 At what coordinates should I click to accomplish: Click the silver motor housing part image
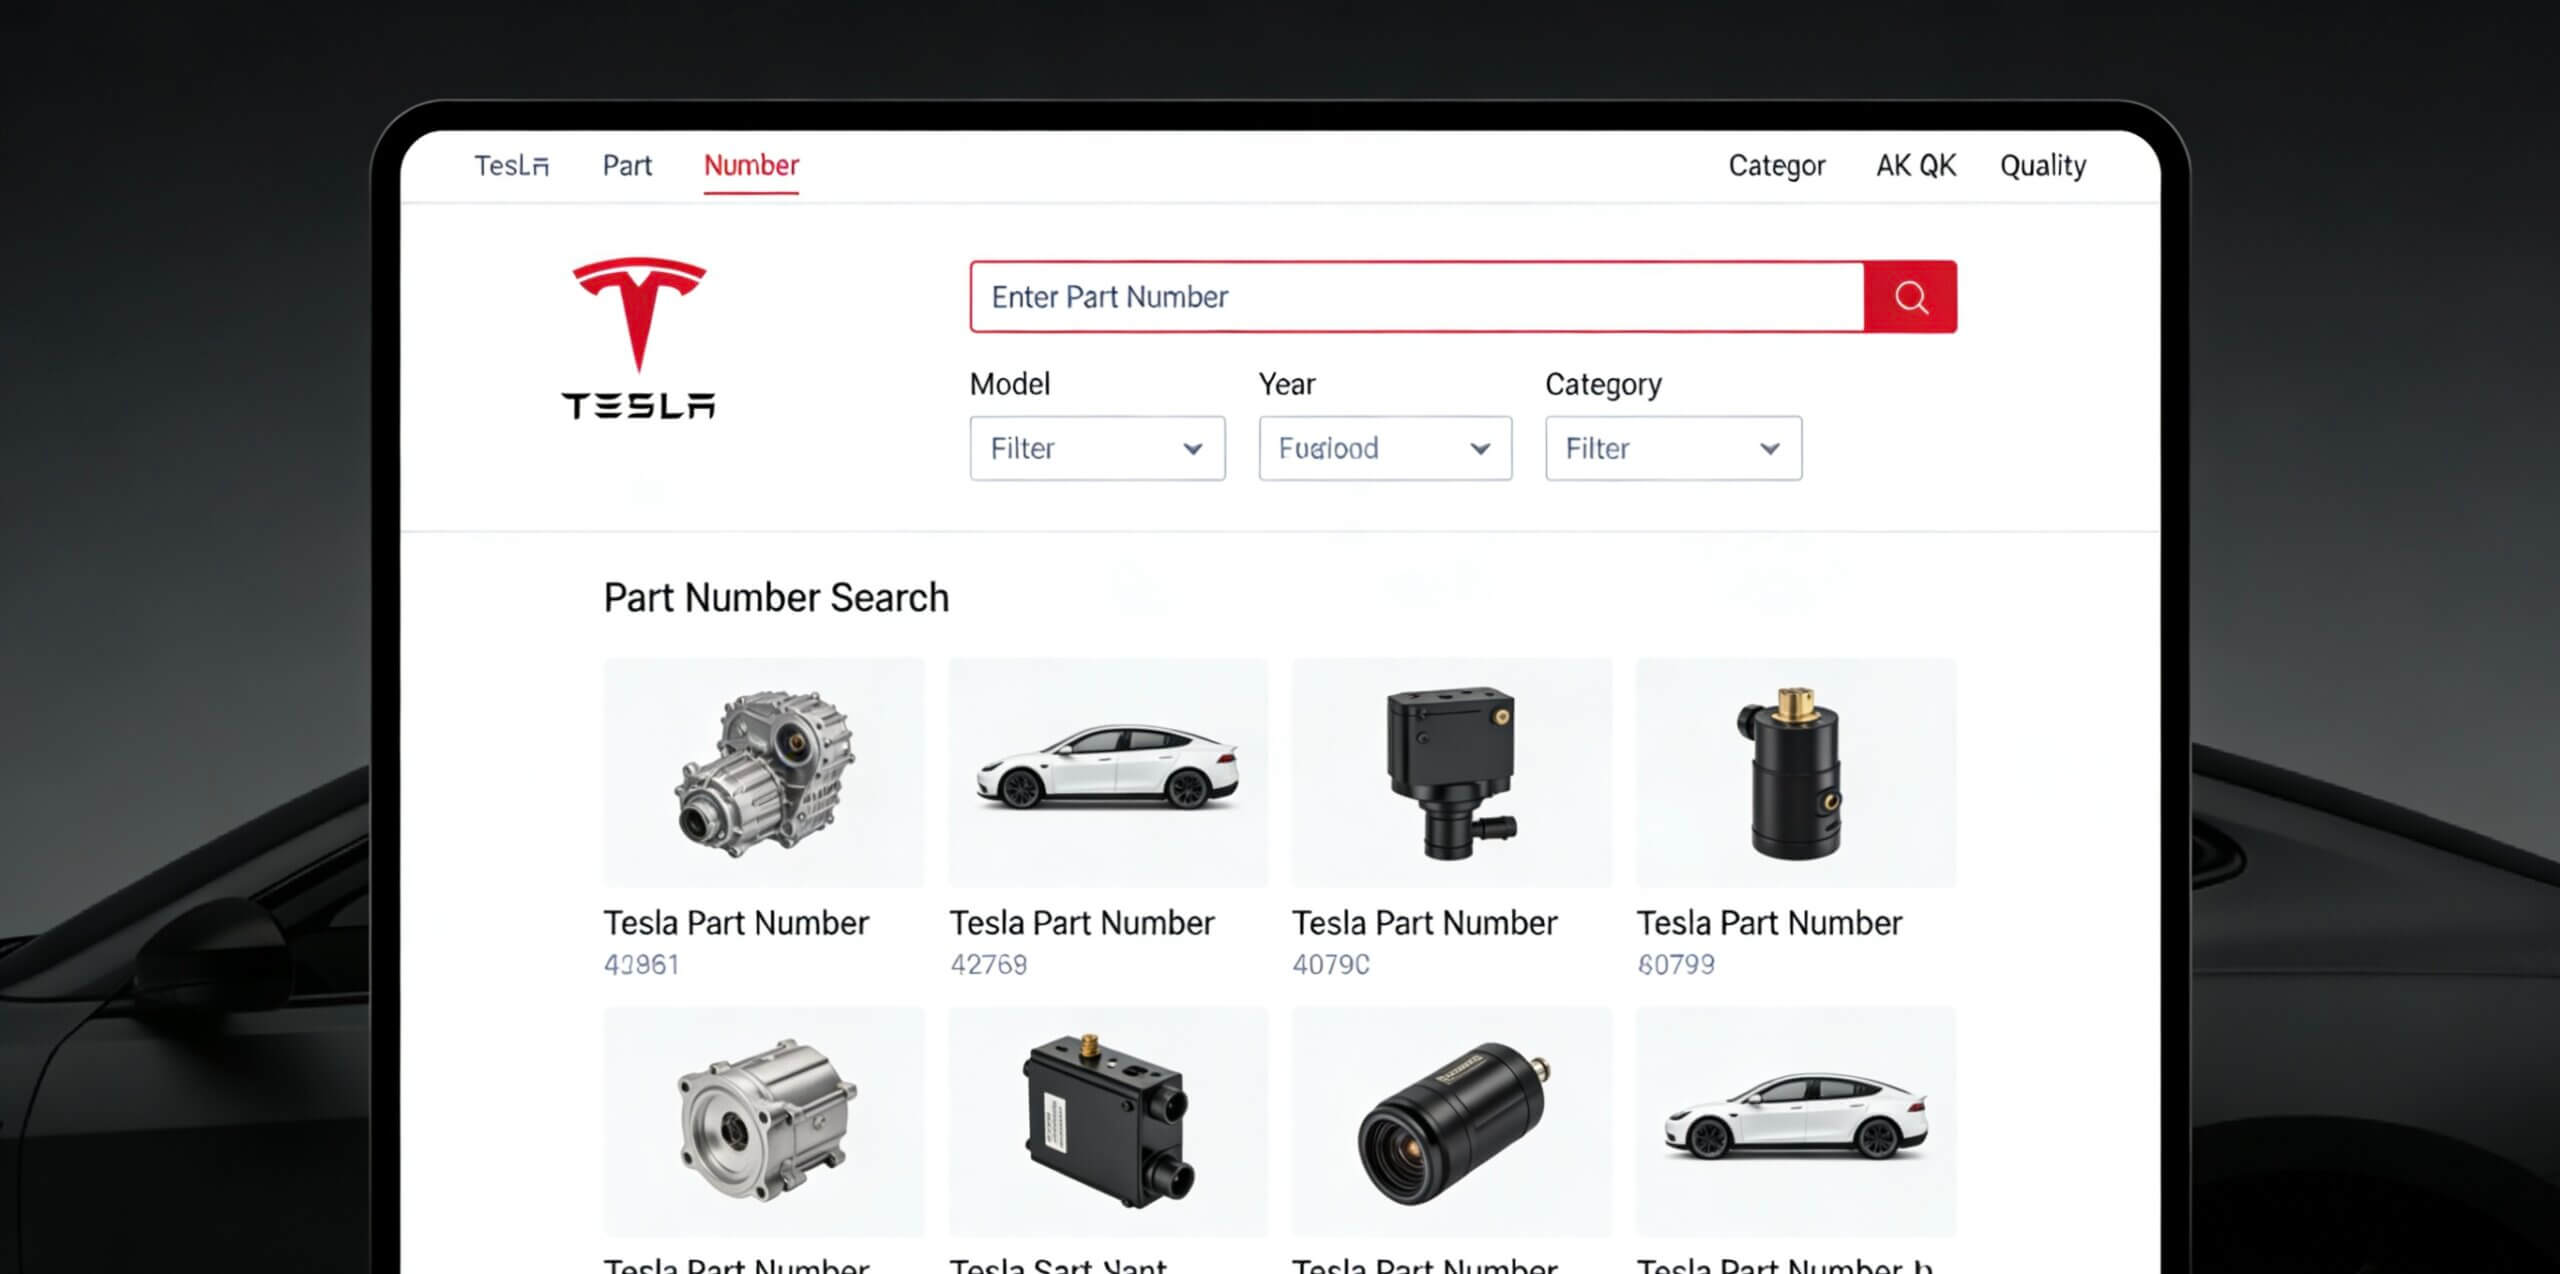(764, 1120)
